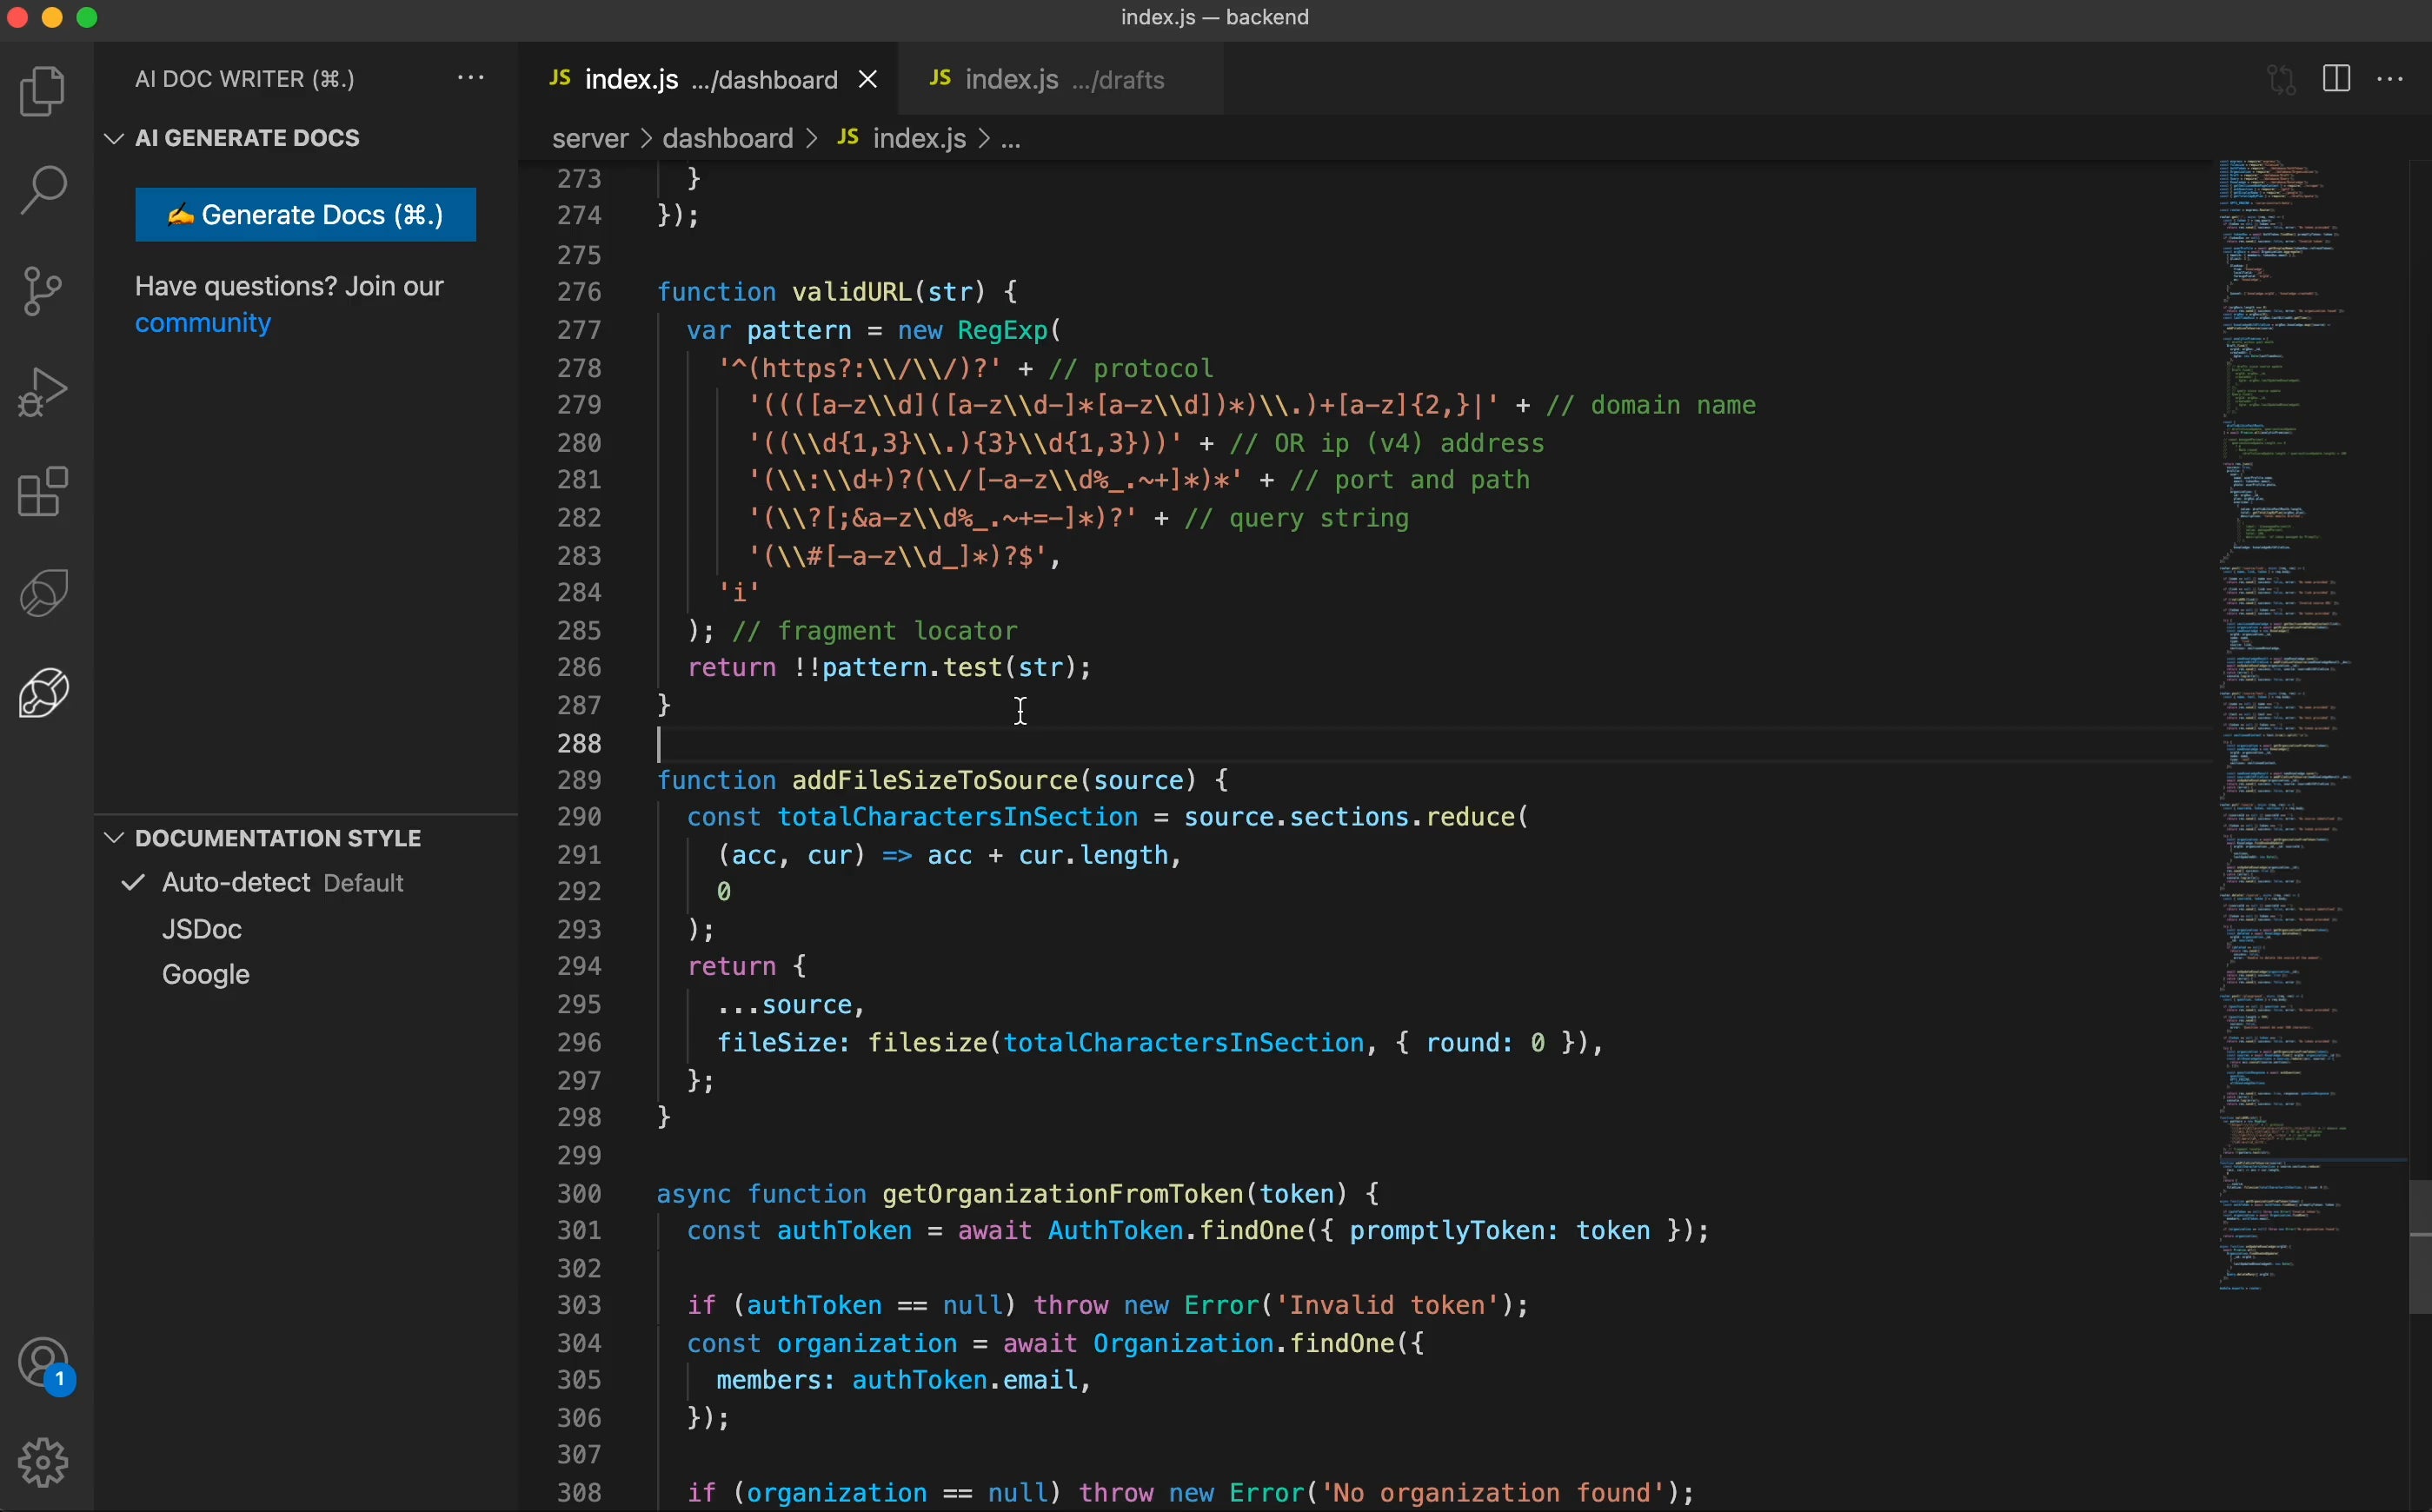Collapse the AI Generate Docs section
Image resolution: width=2432 pixels, height=1512 pixels.
coord(114,139)
